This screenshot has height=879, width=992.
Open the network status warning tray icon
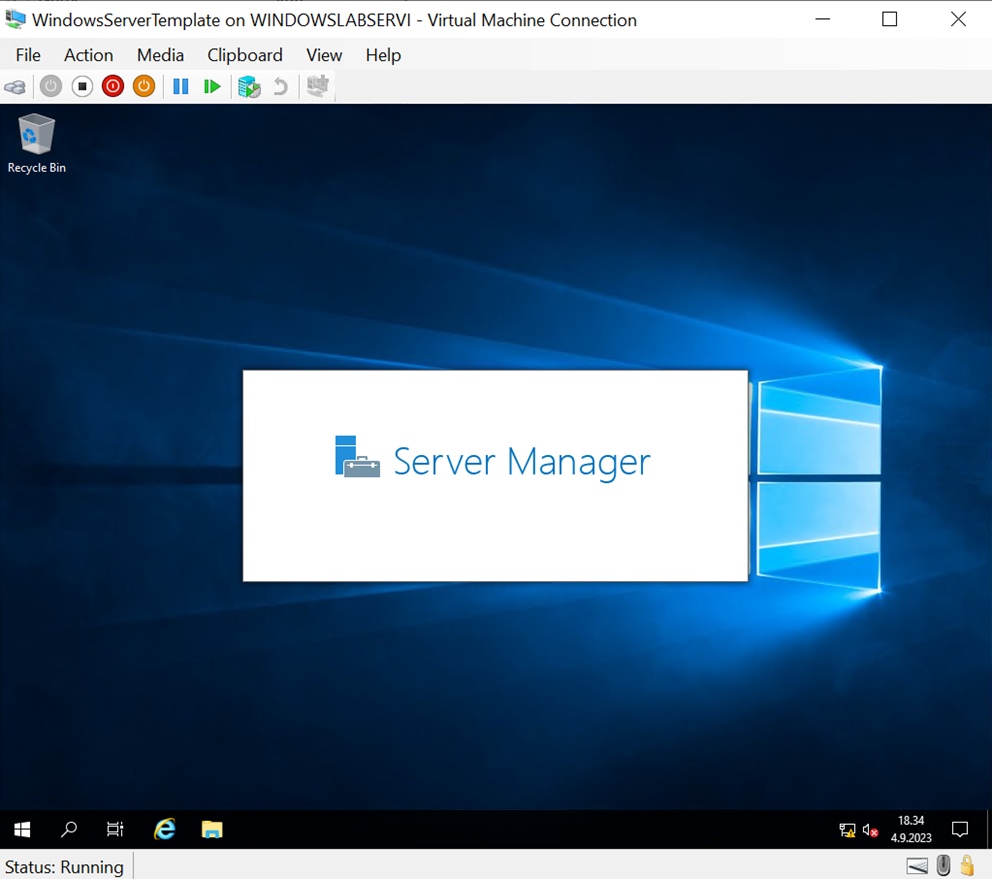point(847,829)
